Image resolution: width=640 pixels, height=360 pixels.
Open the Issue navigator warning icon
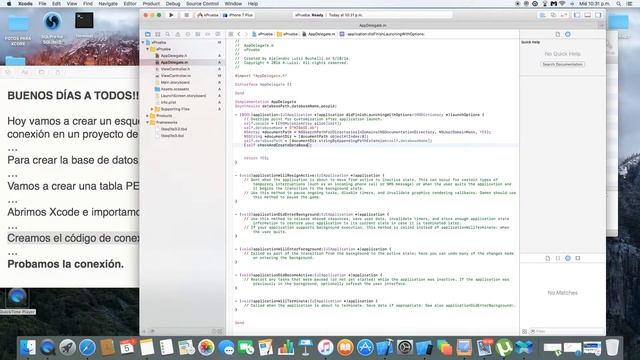click(178, 34)
